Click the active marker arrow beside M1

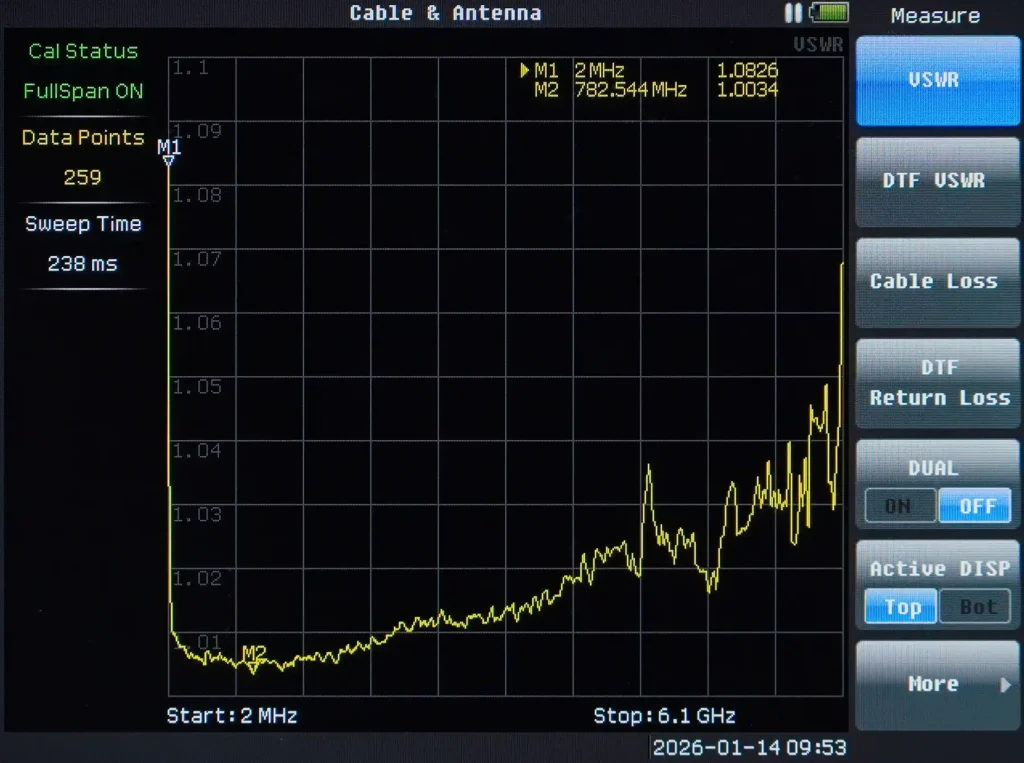click(525, 71)
